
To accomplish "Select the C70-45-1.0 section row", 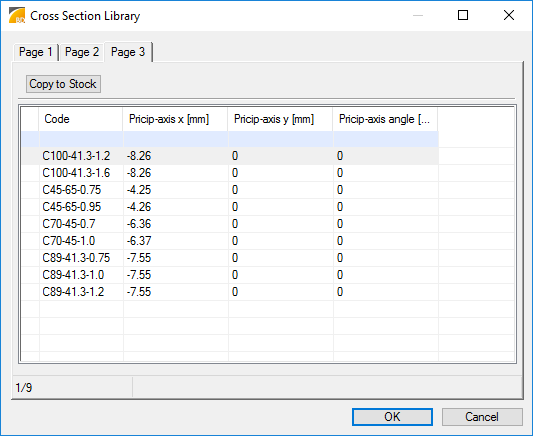I will coord(230,241).
